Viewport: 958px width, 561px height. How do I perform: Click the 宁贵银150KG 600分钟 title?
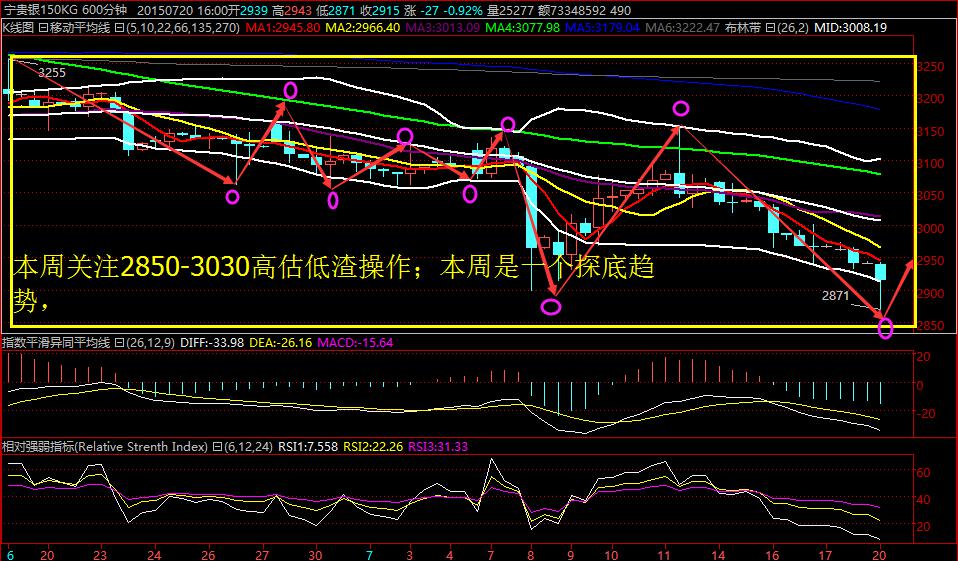65,10
